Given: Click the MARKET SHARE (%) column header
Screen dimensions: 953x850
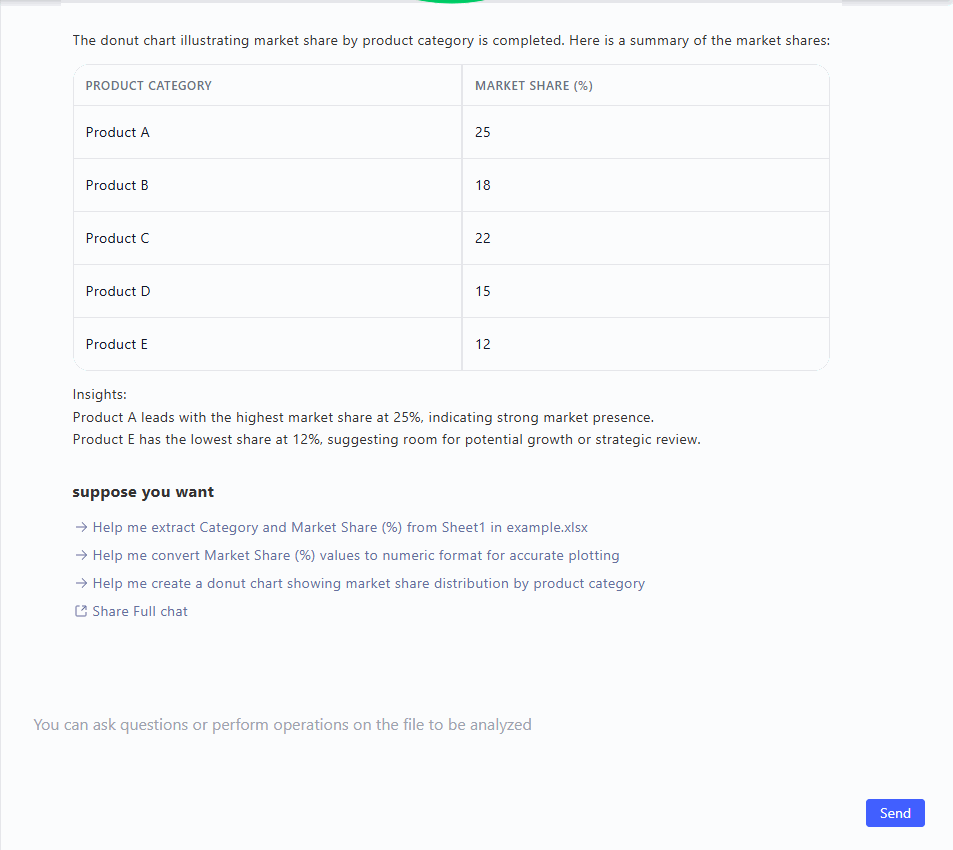Looking at the screenshot, I should [533, 86].
